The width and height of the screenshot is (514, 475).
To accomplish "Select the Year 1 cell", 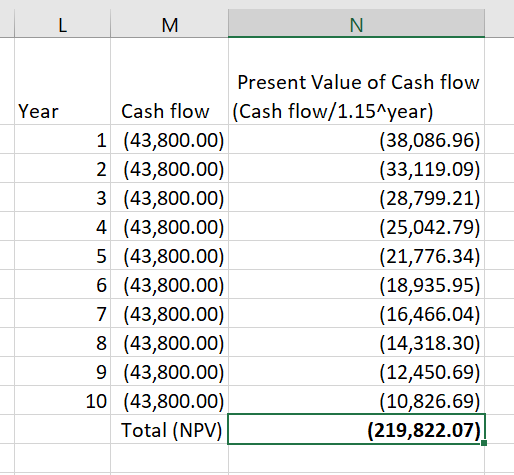I will coord(62,139).
